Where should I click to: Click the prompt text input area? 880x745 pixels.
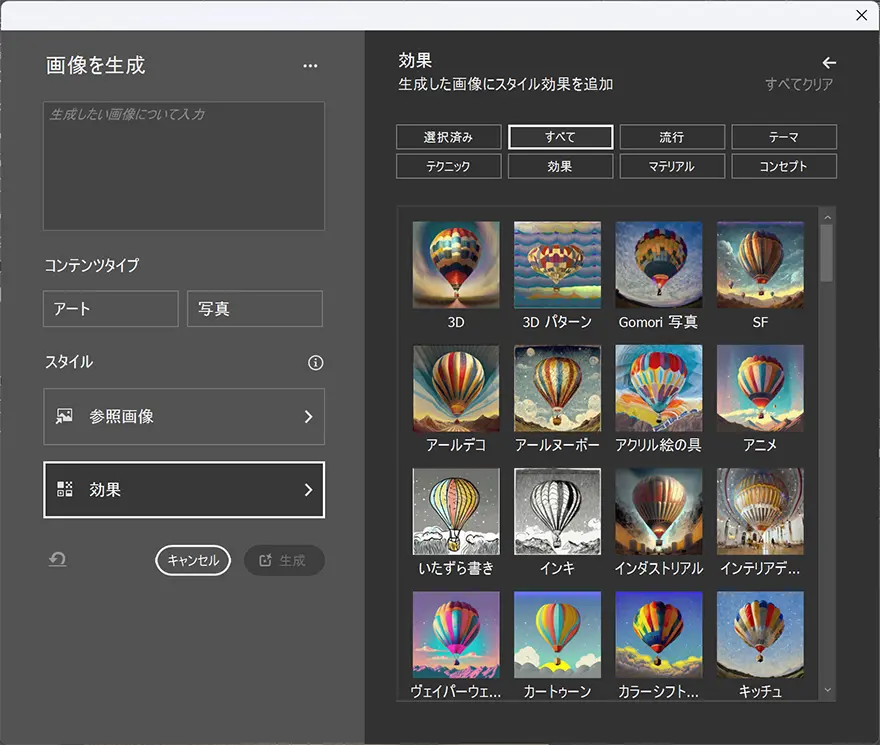pos(184,166)
